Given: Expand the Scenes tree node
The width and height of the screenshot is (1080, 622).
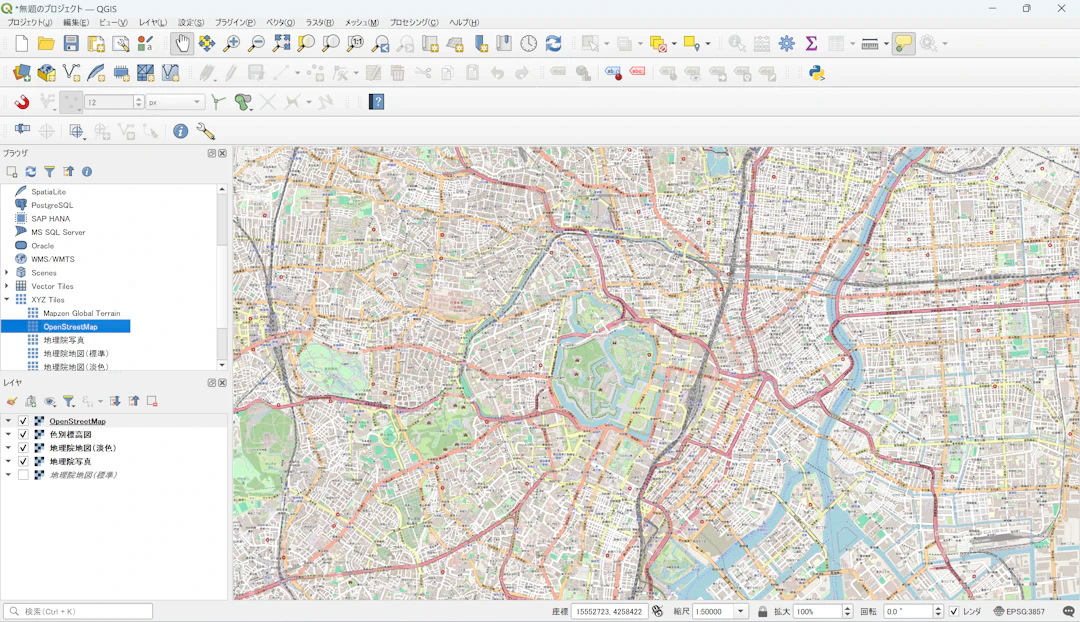Looking at the screenshot, I should pyautogui.click(x=7, y=273).
